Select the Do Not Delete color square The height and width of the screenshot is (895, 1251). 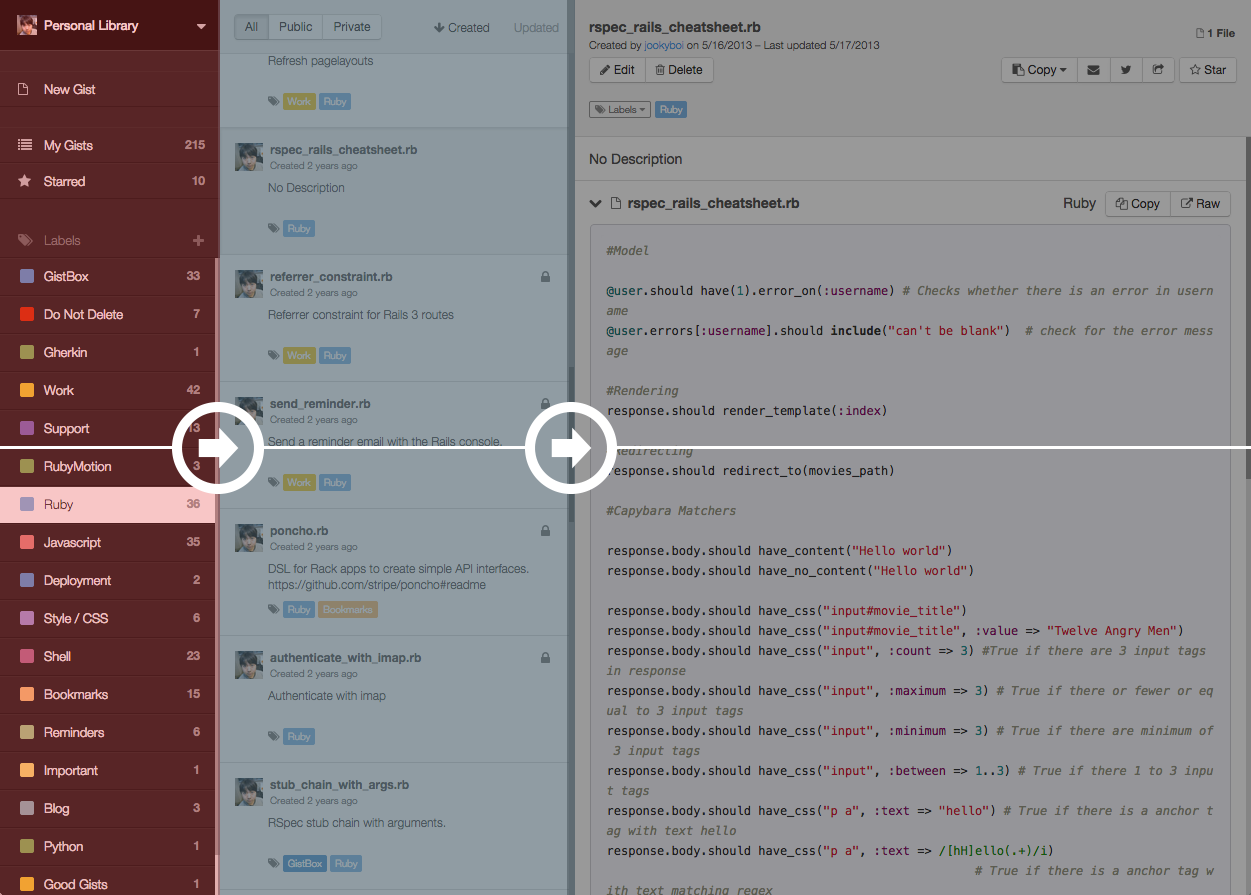click(26, 314)
